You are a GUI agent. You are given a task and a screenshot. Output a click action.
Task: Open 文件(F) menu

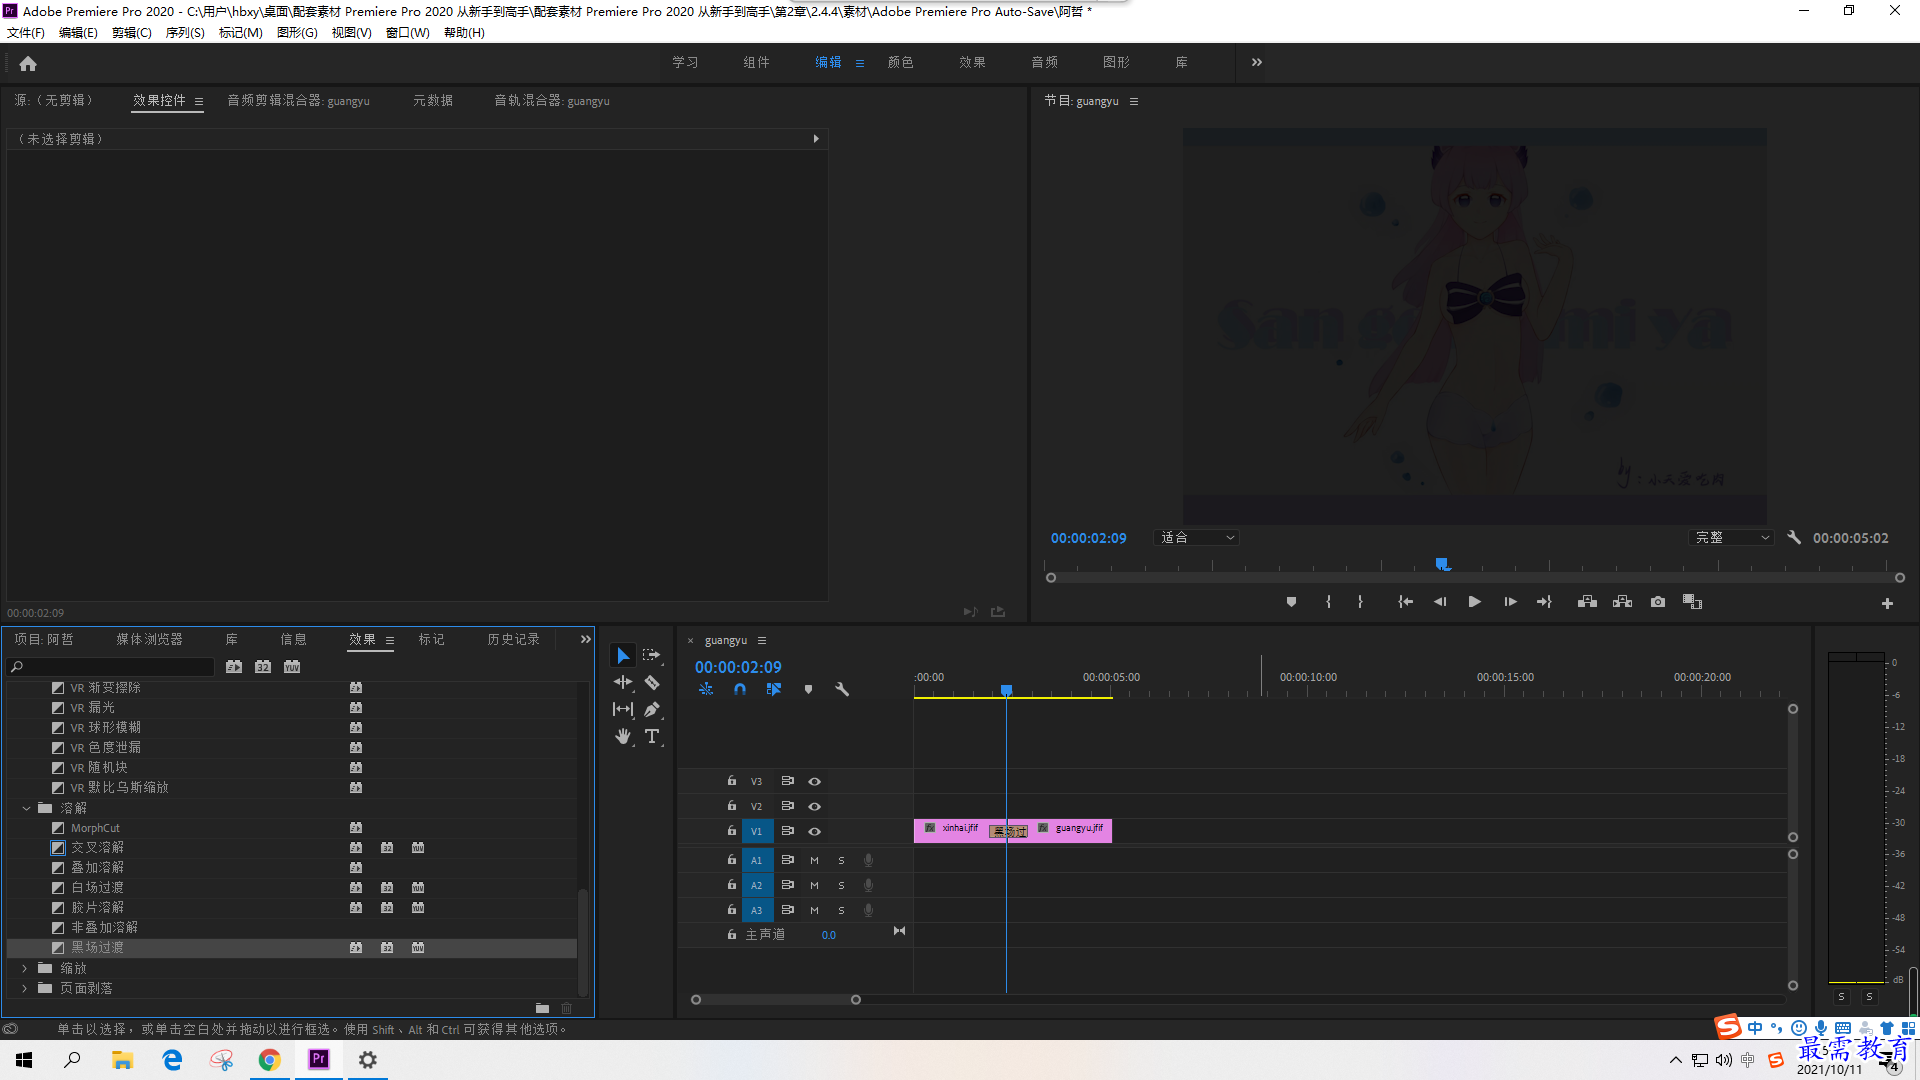coord(26,33)
